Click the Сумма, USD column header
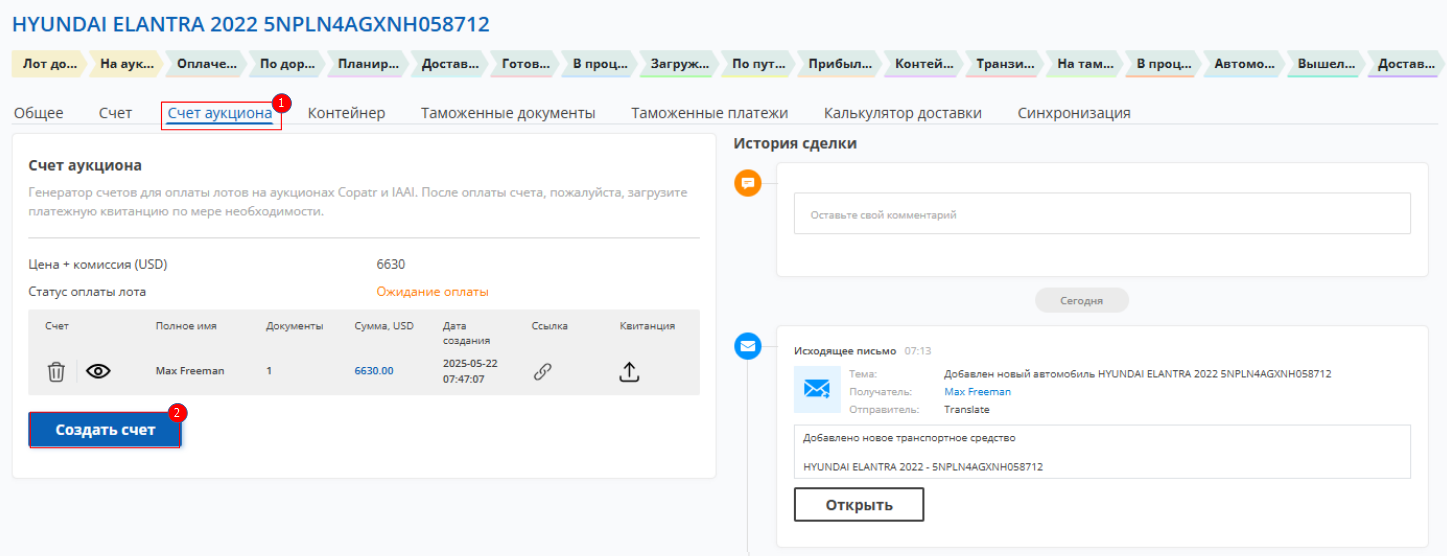Screen dimensions: 1447x556 tap(384, 326)
